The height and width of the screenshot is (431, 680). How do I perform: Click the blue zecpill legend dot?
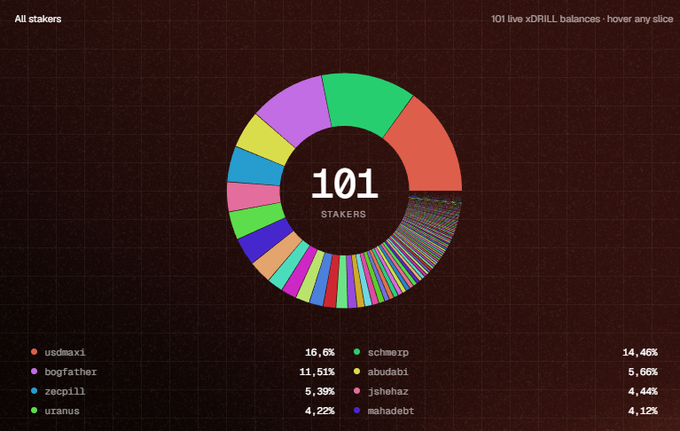[x=34, y=391]
